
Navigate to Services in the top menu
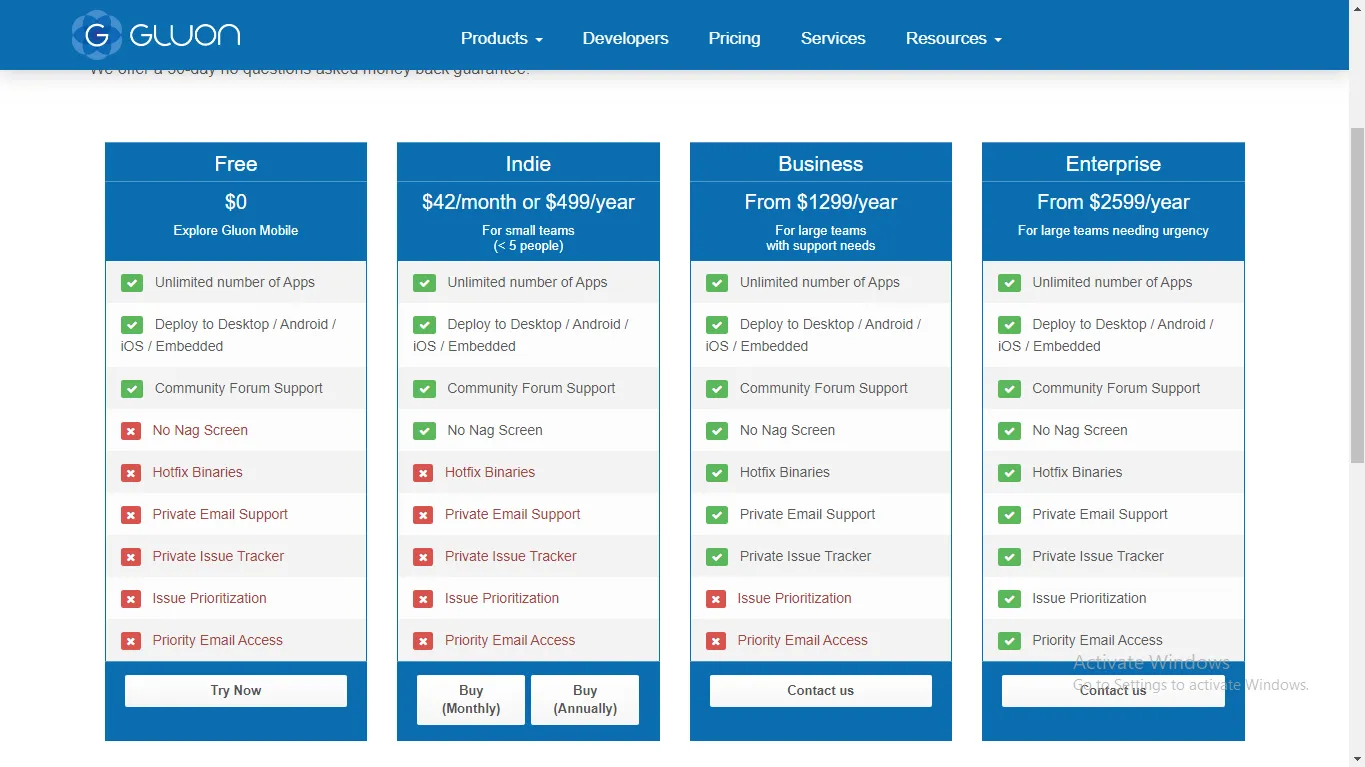(x=833, y=38)
